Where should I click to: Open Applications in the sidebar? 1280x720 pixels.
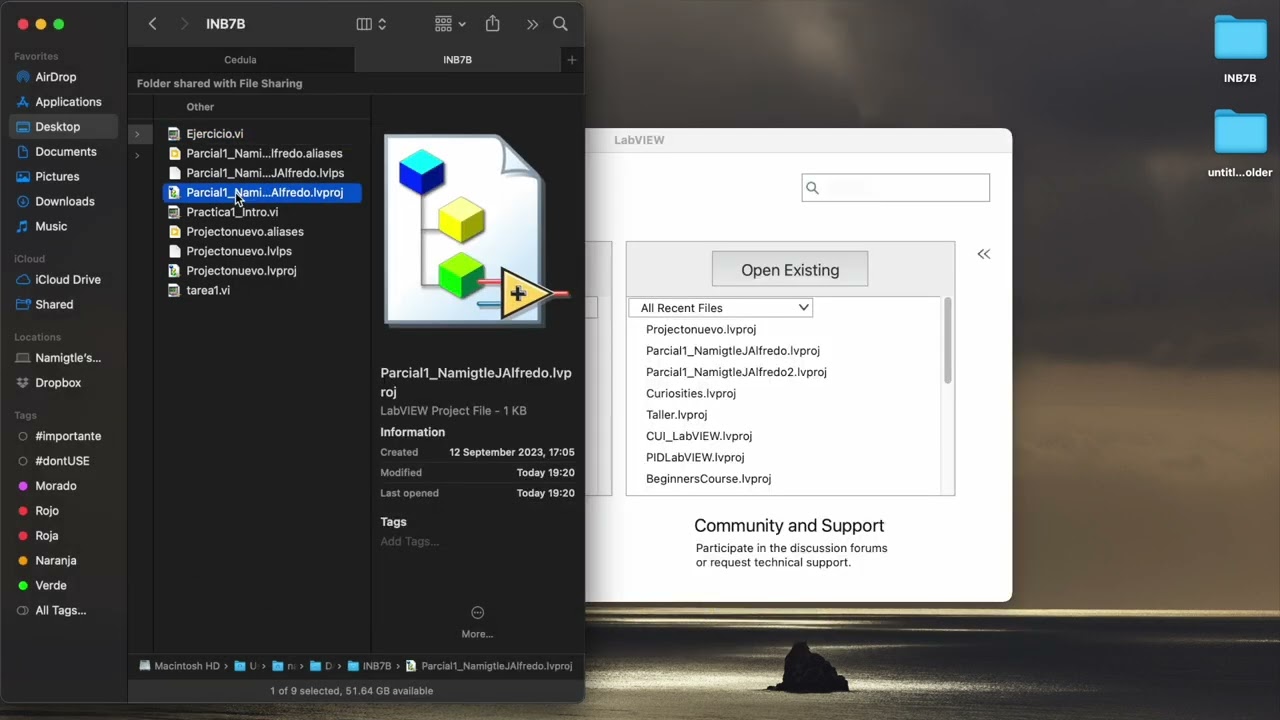point(68,102)
